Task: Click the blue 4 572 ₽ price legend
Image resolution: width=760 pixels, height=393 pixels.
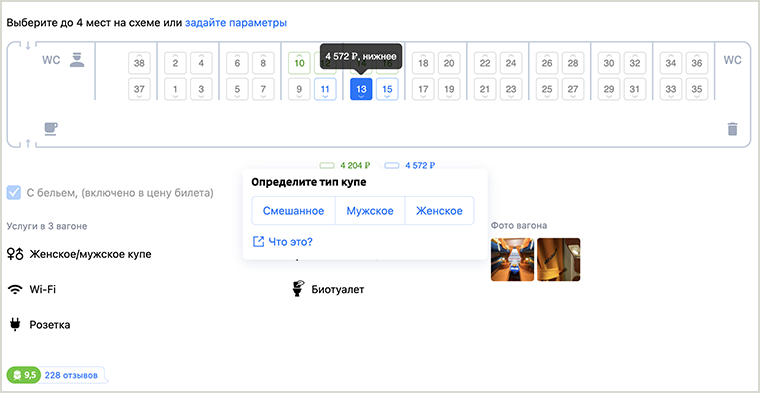Action: click(x=410, y=165)
